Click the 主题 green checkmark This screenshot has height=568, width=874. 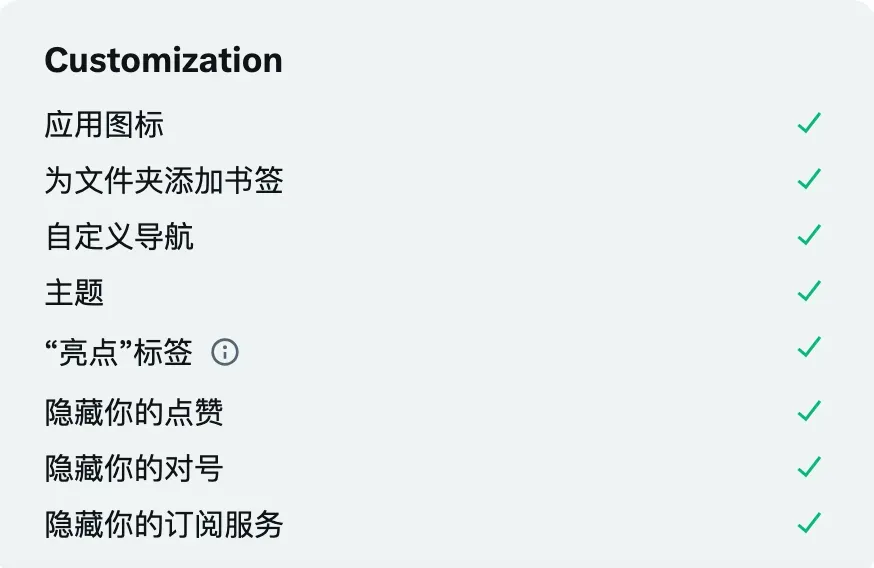click(x=809, y=292)
